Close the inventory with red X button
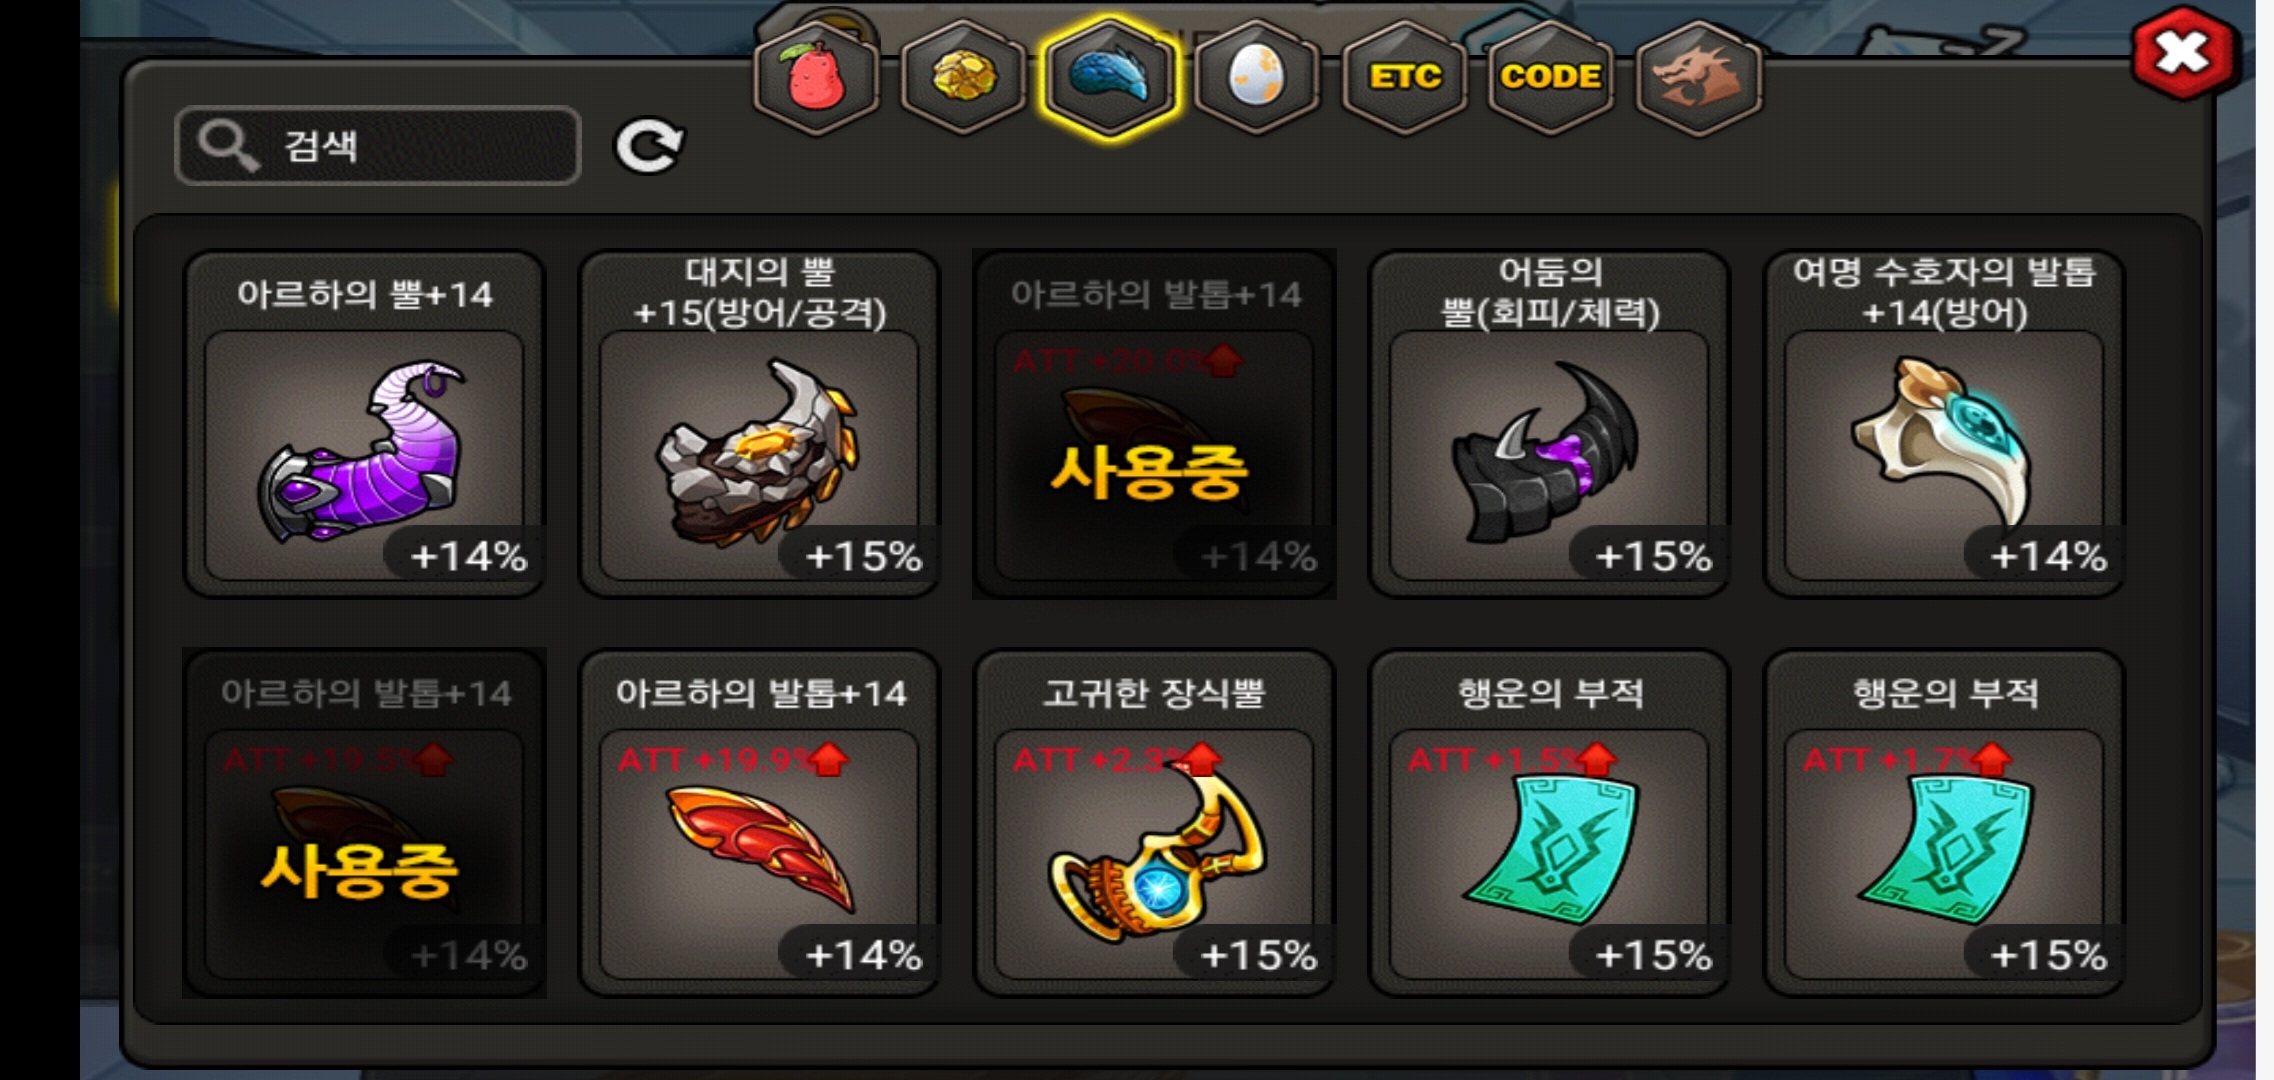Screen dimensions: 2274x1080 coord(2182,53)
